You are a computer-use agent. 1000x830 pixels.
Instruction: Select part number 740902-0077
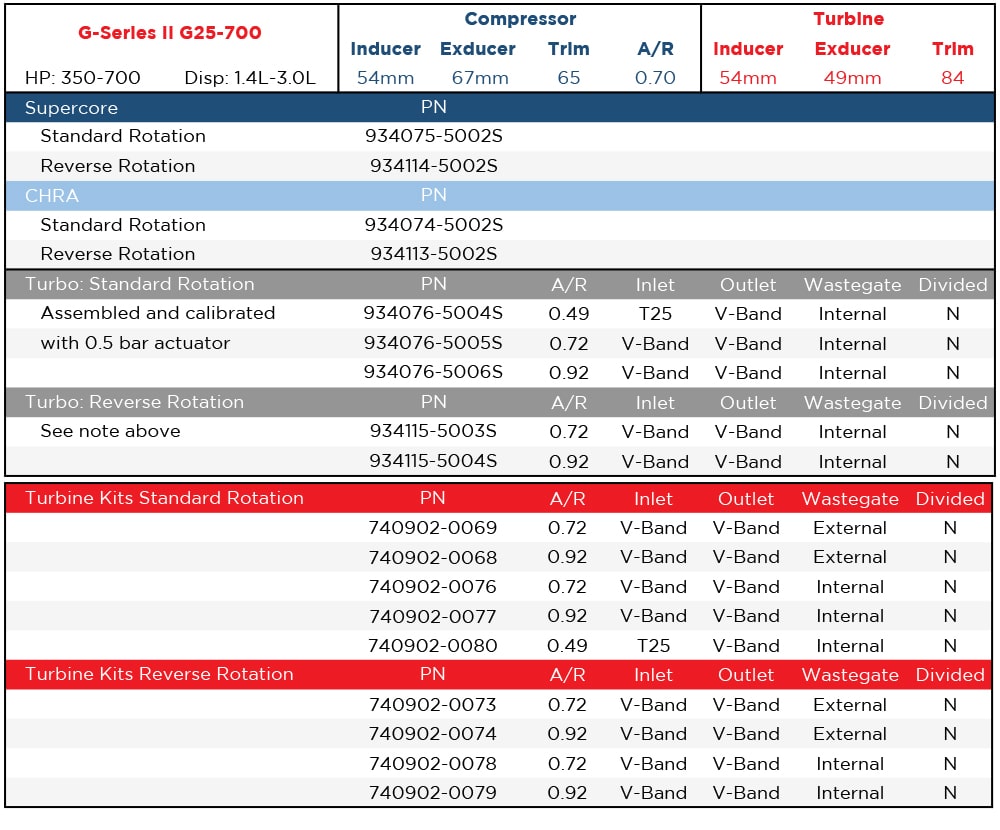tap(432, 616)
